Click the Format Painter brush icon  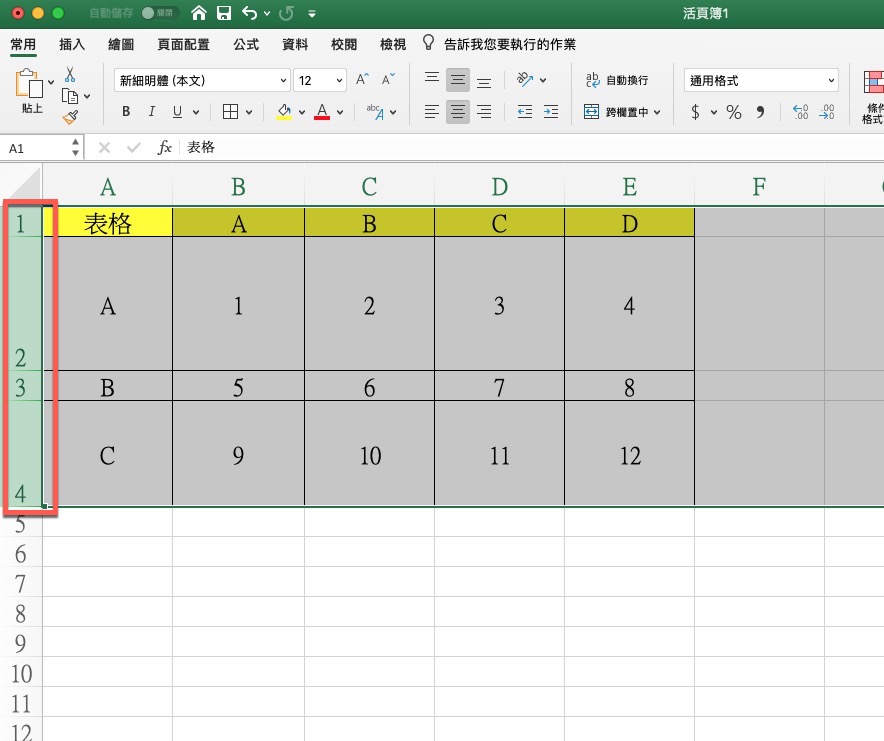coord(70,117)
